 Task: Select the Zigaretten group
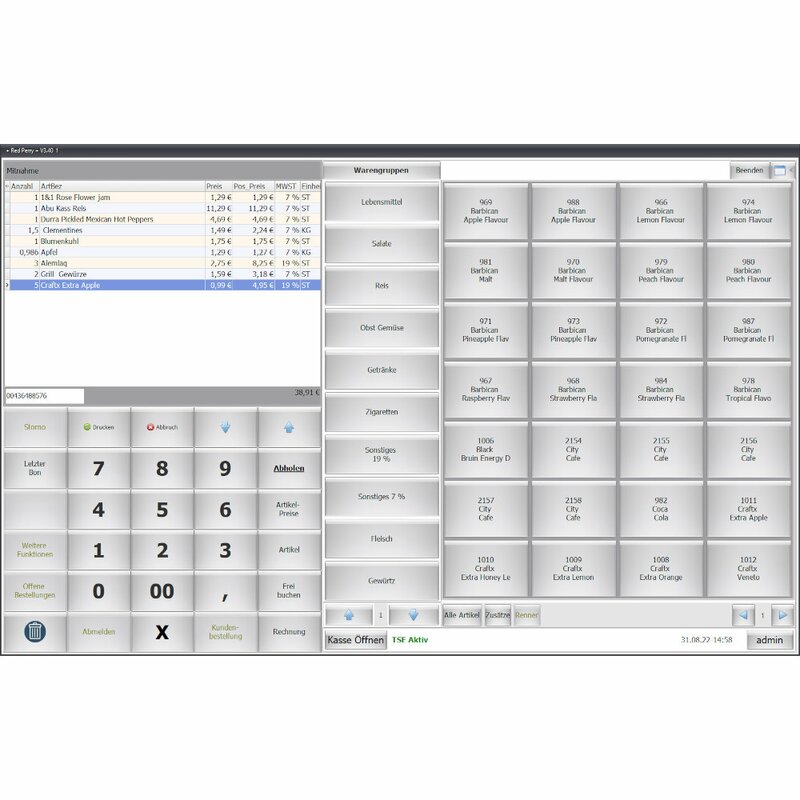pos(382,412)
